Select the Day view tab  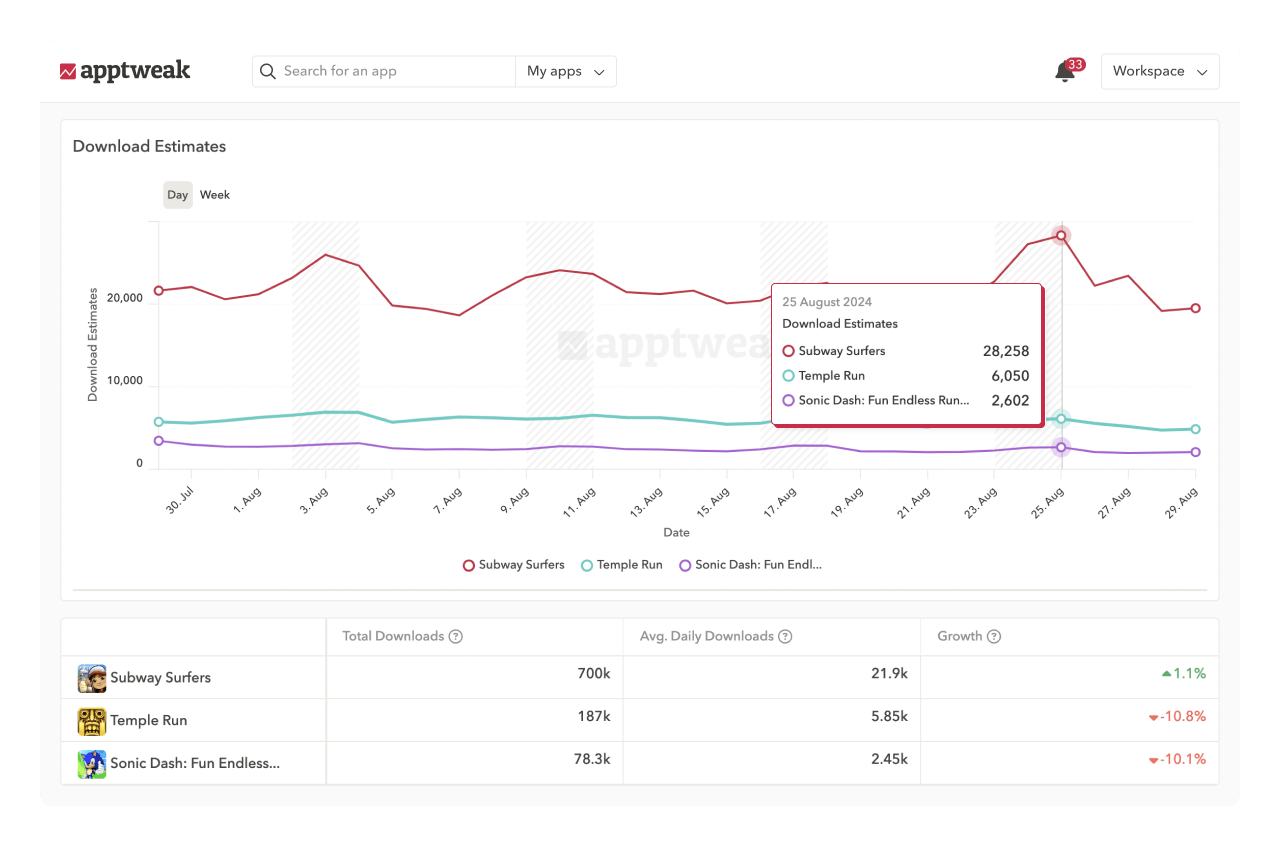point(177,194)
